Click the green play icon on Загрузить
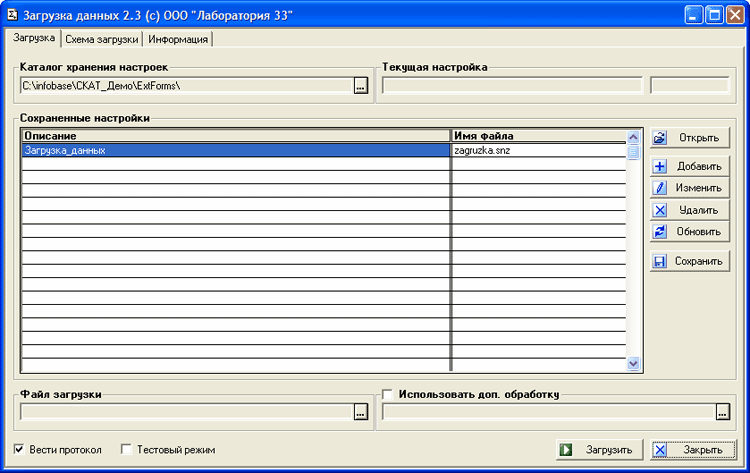 [567, 450]
